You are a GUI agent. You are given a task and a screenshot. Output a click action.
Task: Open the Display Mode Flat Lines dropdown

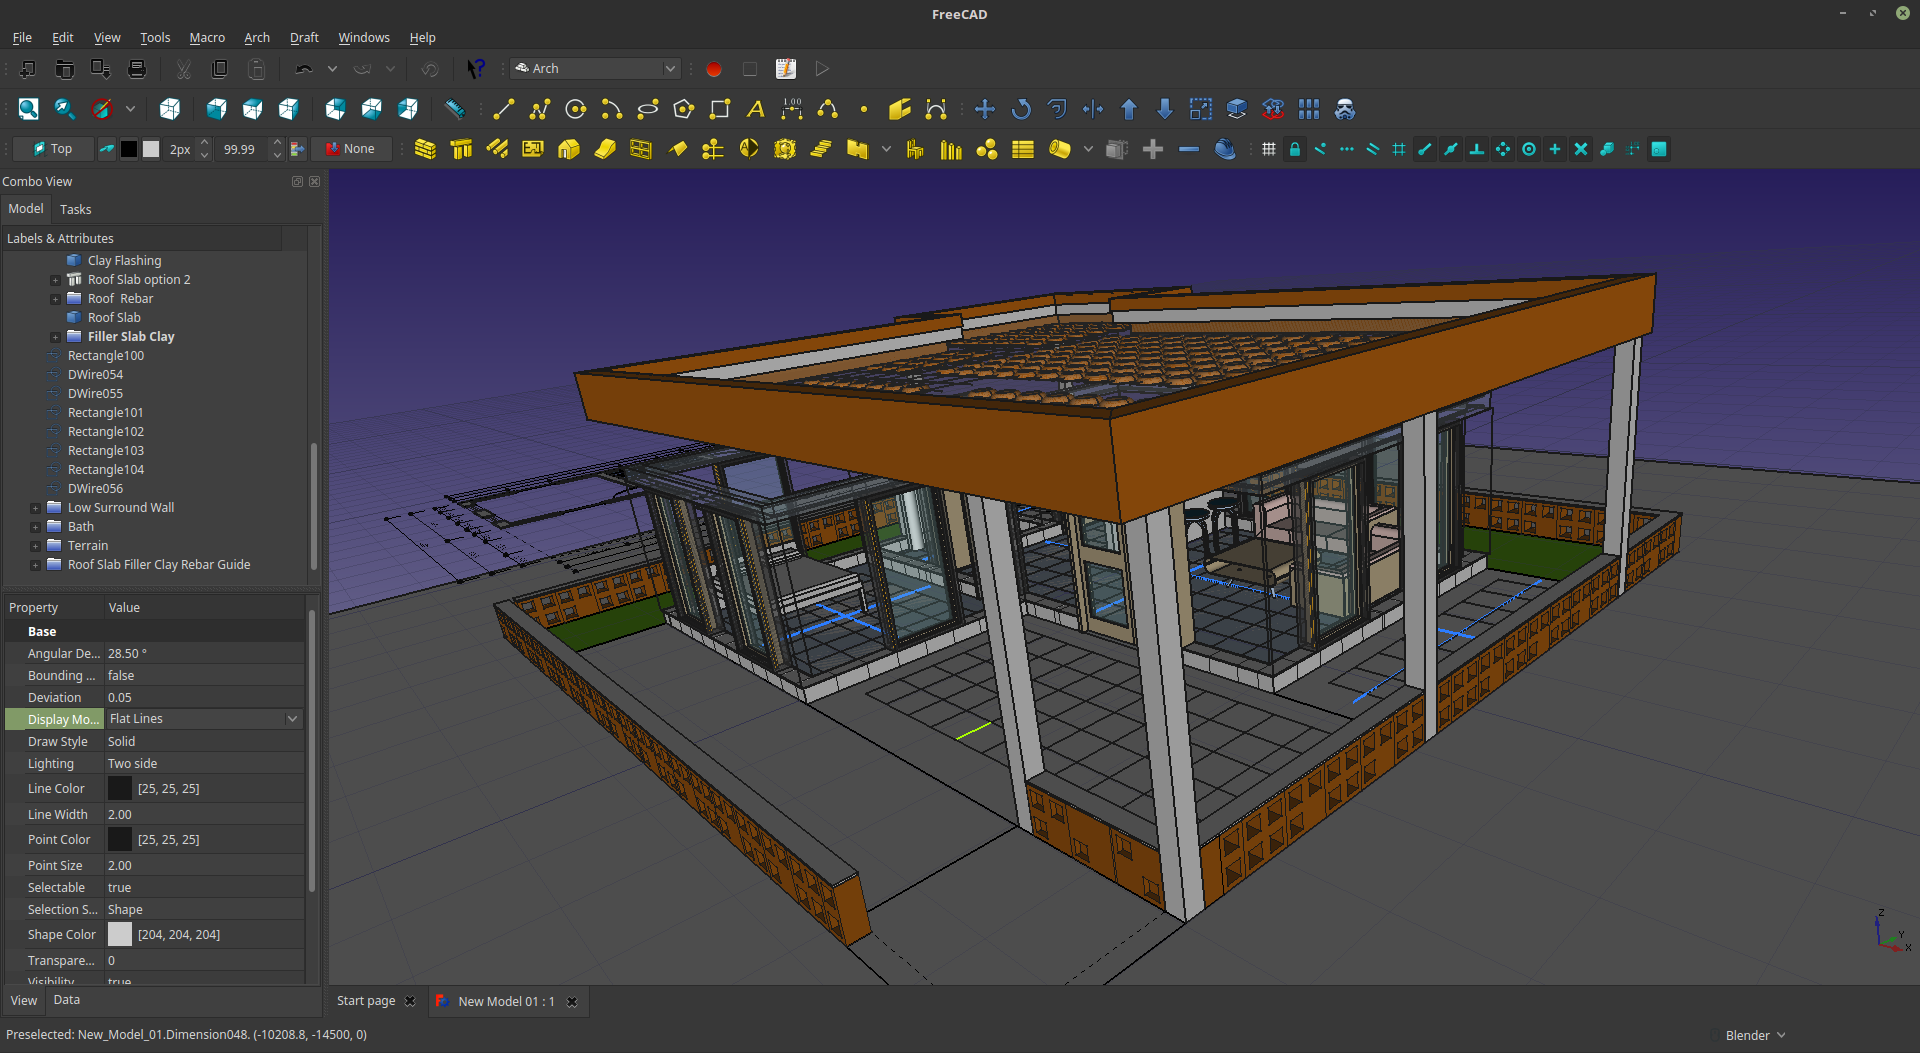point(291,718)
